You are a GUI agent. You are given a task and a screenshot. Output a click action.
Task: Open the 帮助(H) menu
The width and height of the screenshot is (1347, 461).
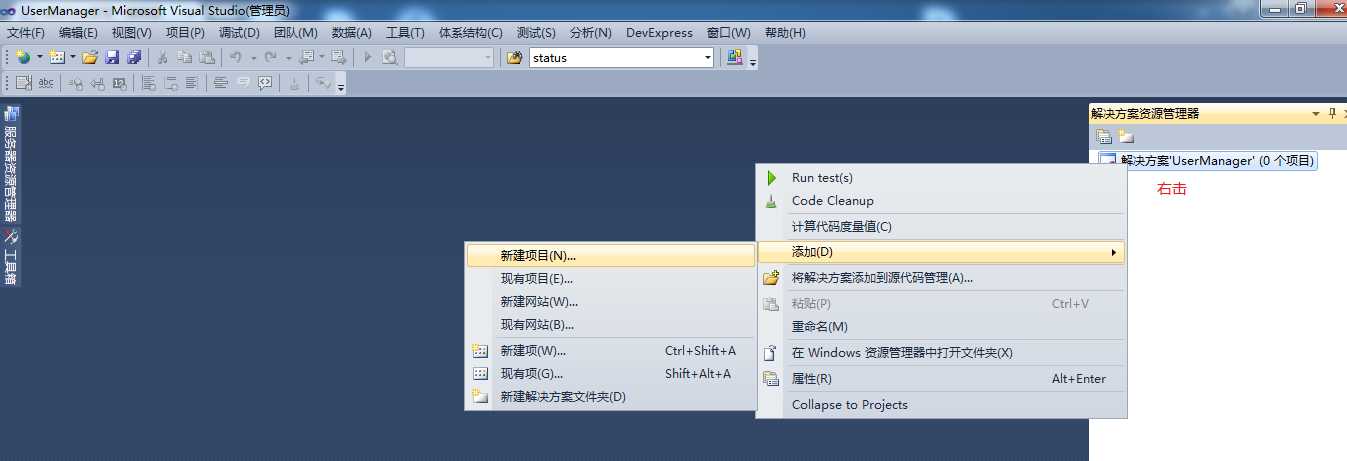785,33
